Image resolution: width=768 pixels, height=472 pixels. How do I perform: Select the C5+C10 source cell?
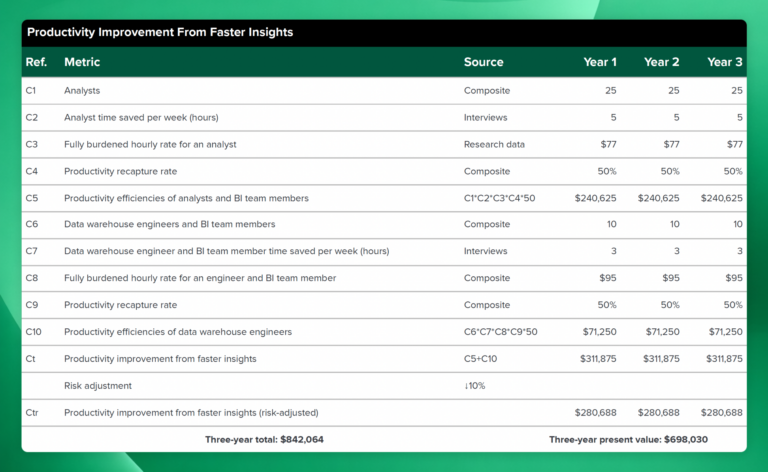480,359
